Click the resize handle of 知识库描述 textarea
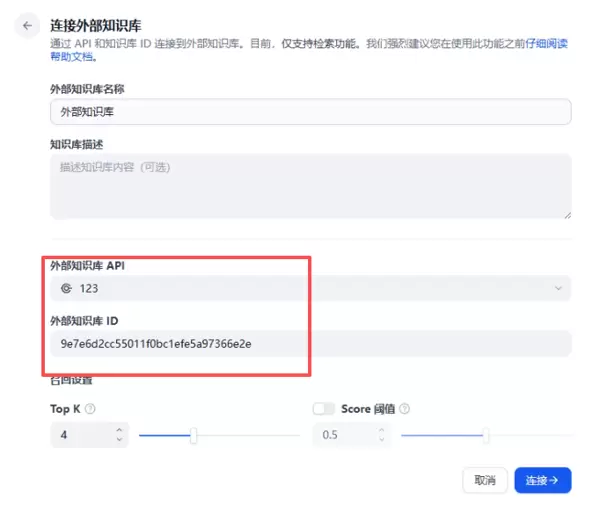The width and height of the screenshot is (600, 508). coord(566,213)
